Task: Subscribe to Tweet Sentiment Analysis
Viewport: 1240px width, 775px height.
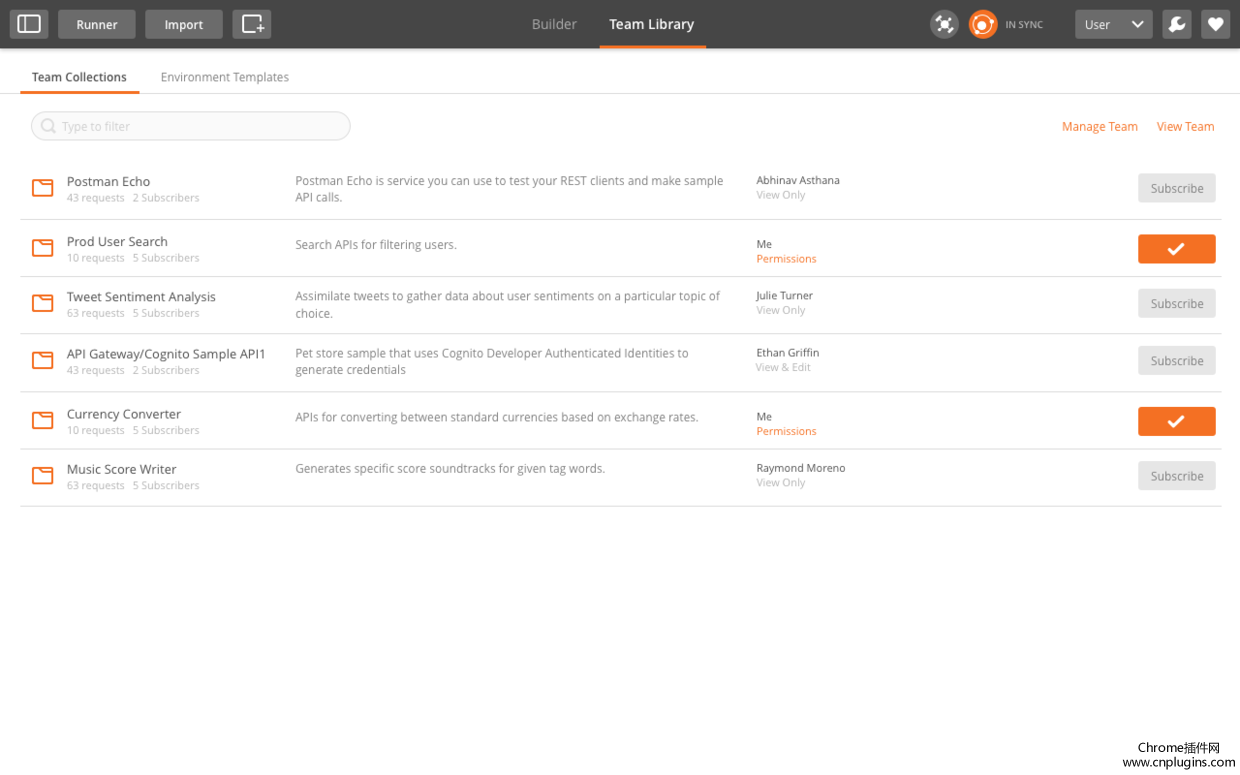Action: point(1176,303)
